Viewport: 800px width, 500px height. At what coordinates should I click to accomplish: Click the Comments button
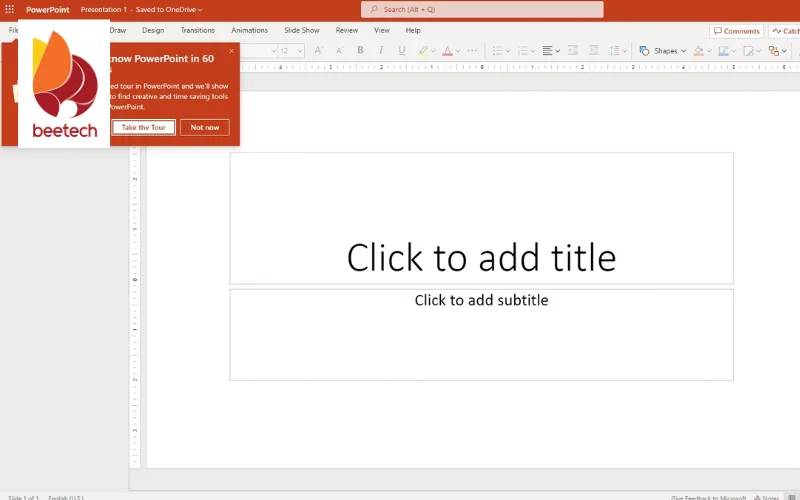pos(736,31)
